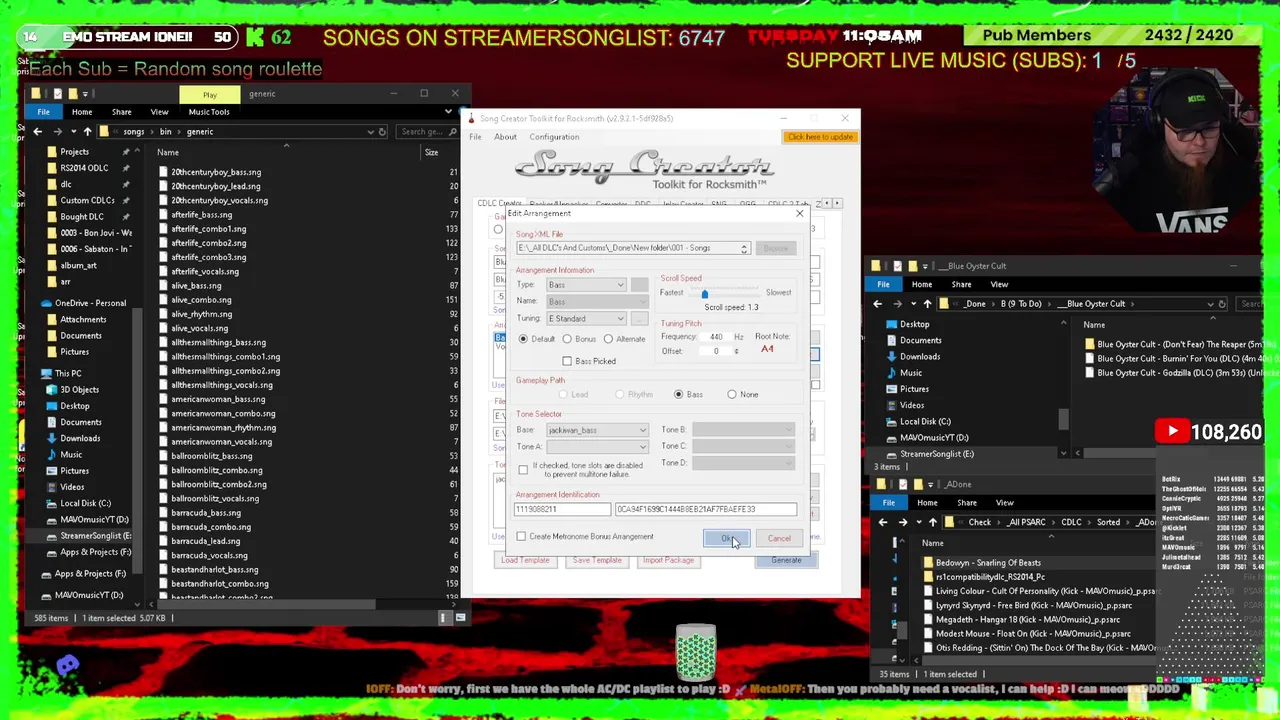Go back in generic Explorer window
Image resolution: width=1280 pixels, height=720 pixels.
[x=38, y=131]
